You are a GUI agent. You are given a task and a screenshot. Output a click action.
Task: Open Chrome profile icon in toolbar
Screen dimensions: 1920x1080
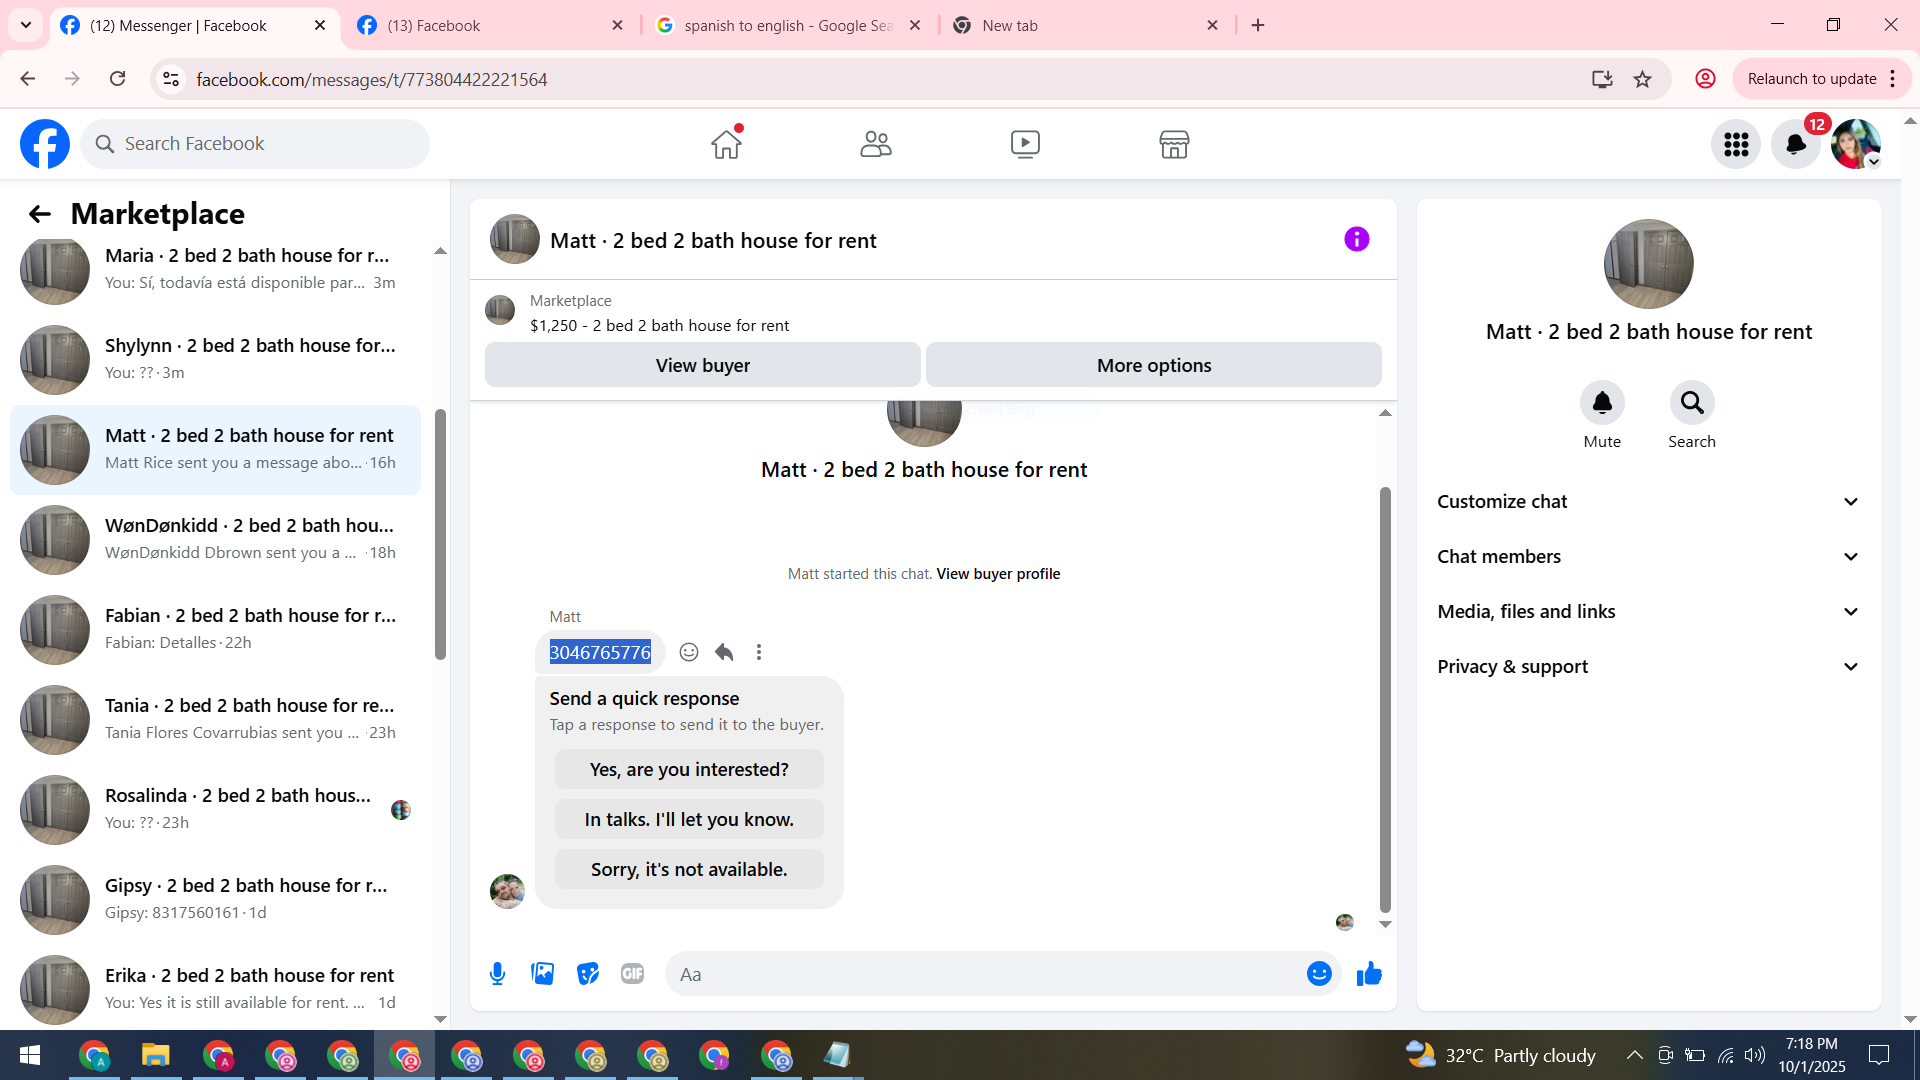tap(1705, 79)
